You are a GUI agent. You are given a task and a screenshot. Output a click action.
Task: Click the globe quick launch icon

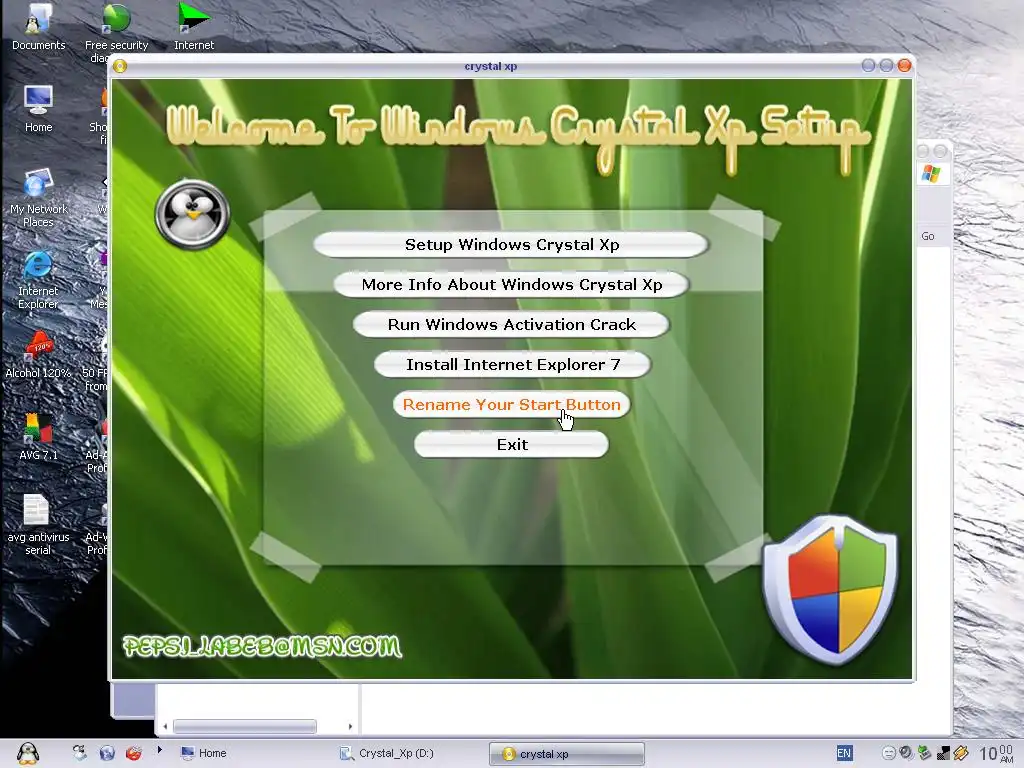pos(107,753)
